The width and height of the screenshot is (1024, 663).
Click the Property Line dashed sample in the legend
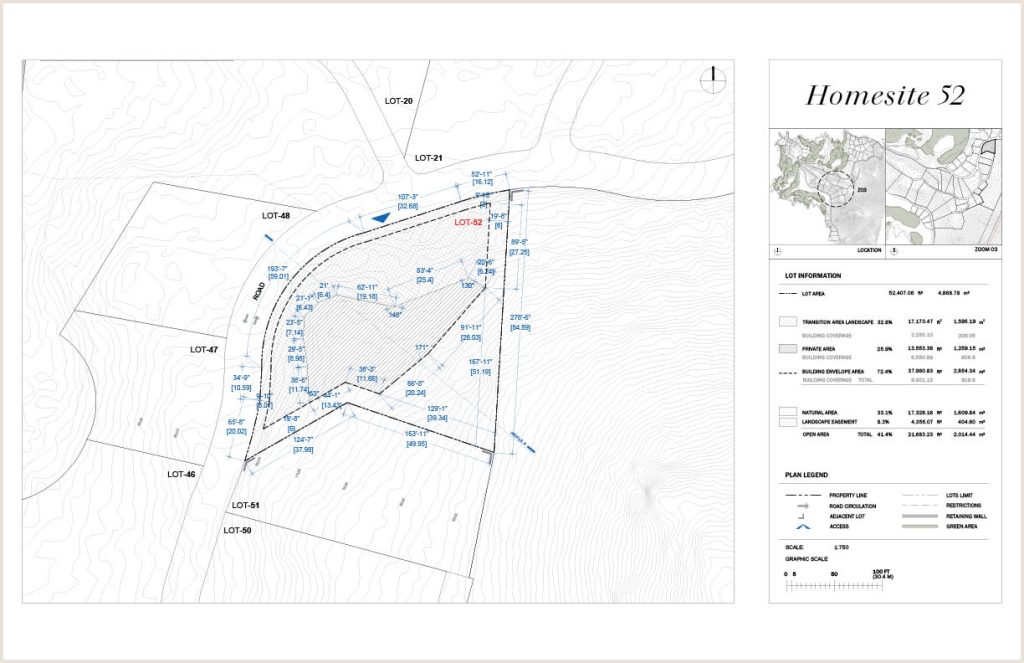click(x=802, y=494)
